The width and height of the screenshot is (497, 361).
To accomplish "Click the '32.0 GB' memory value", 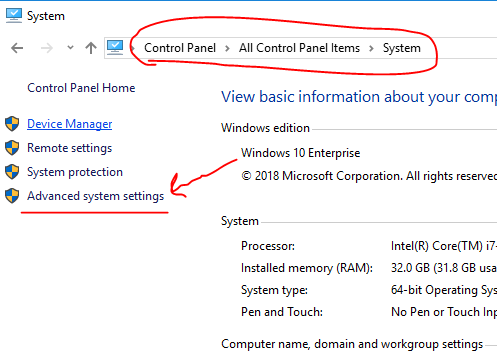I will point(410,268).
